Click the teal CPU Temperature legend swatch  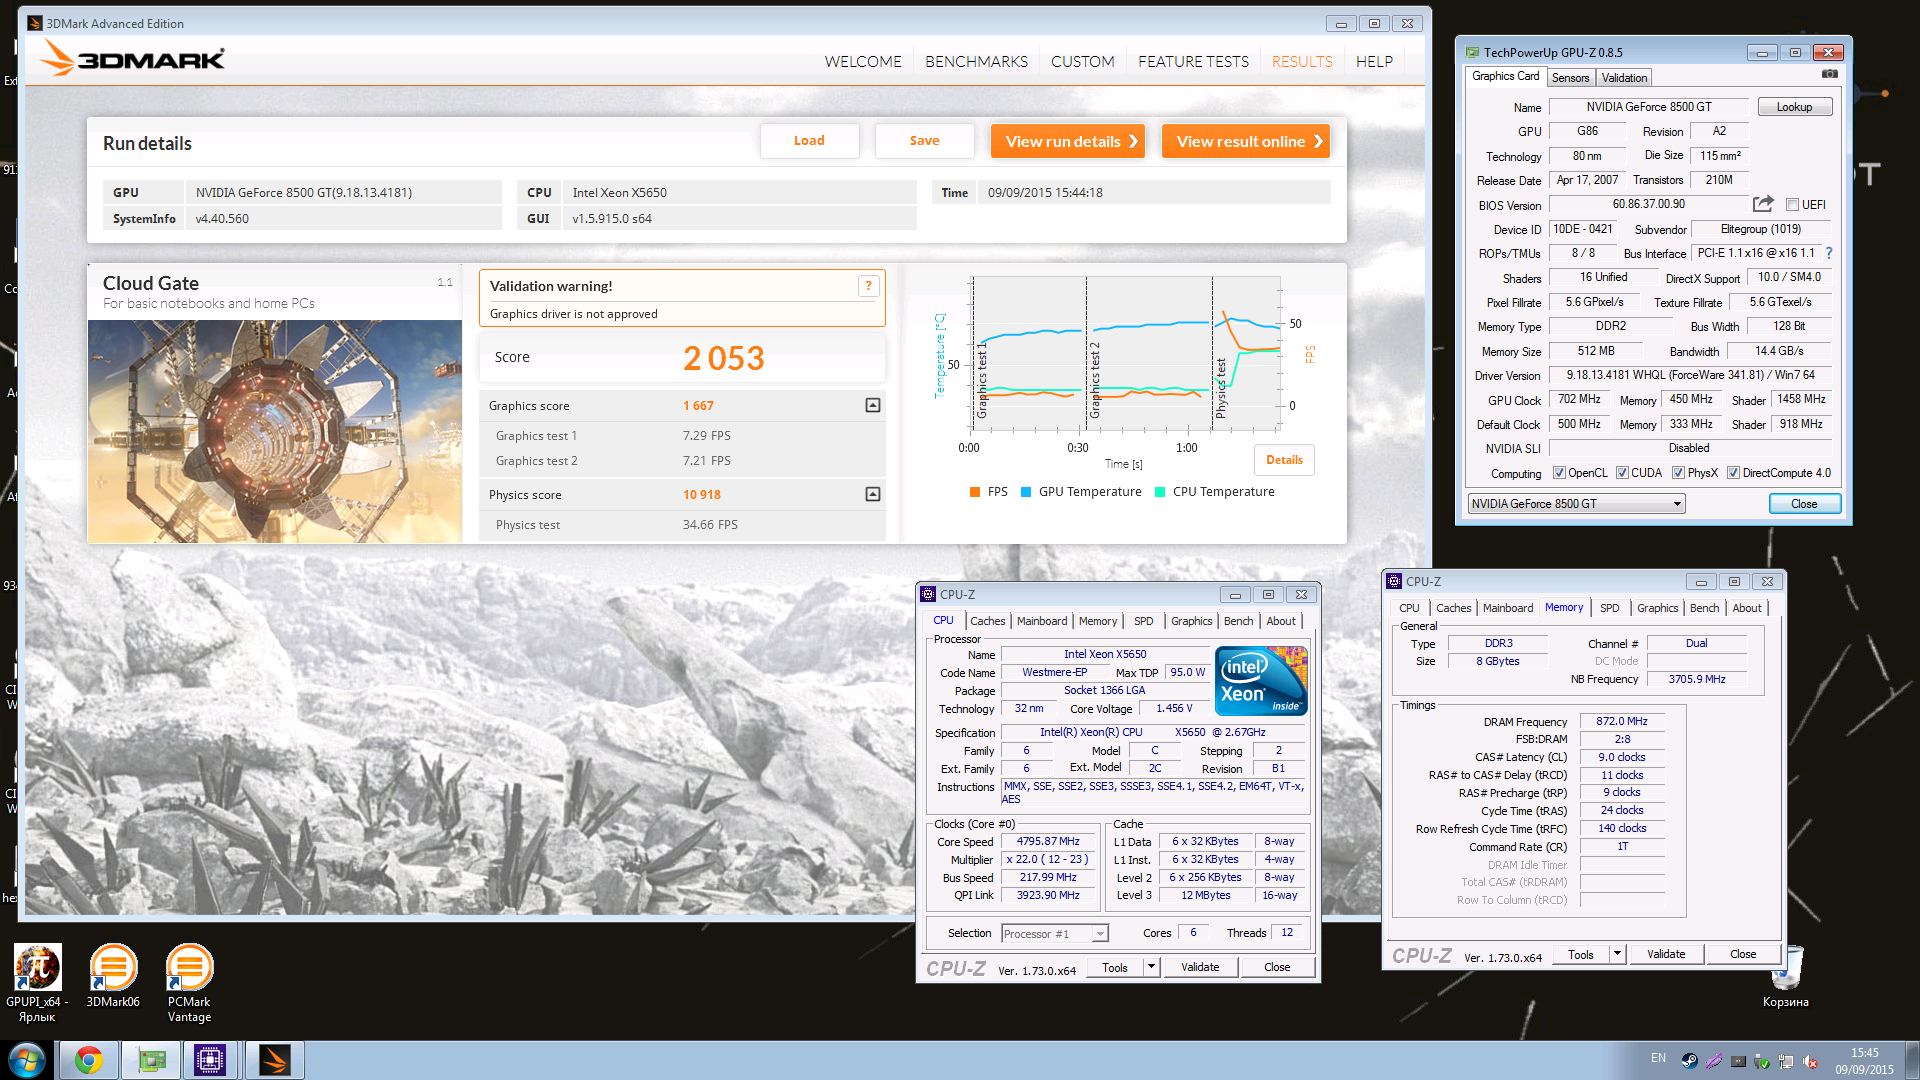click(1160, 492)
